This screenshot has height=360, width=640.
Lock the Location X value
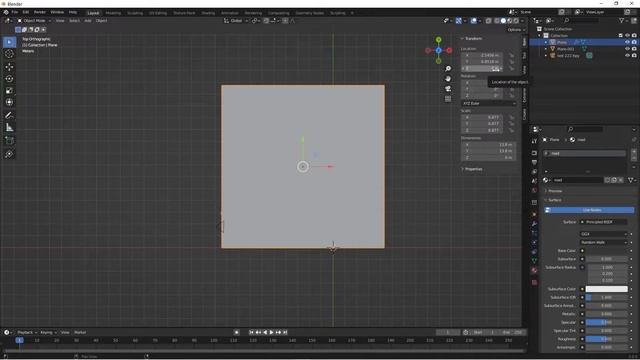511,55
